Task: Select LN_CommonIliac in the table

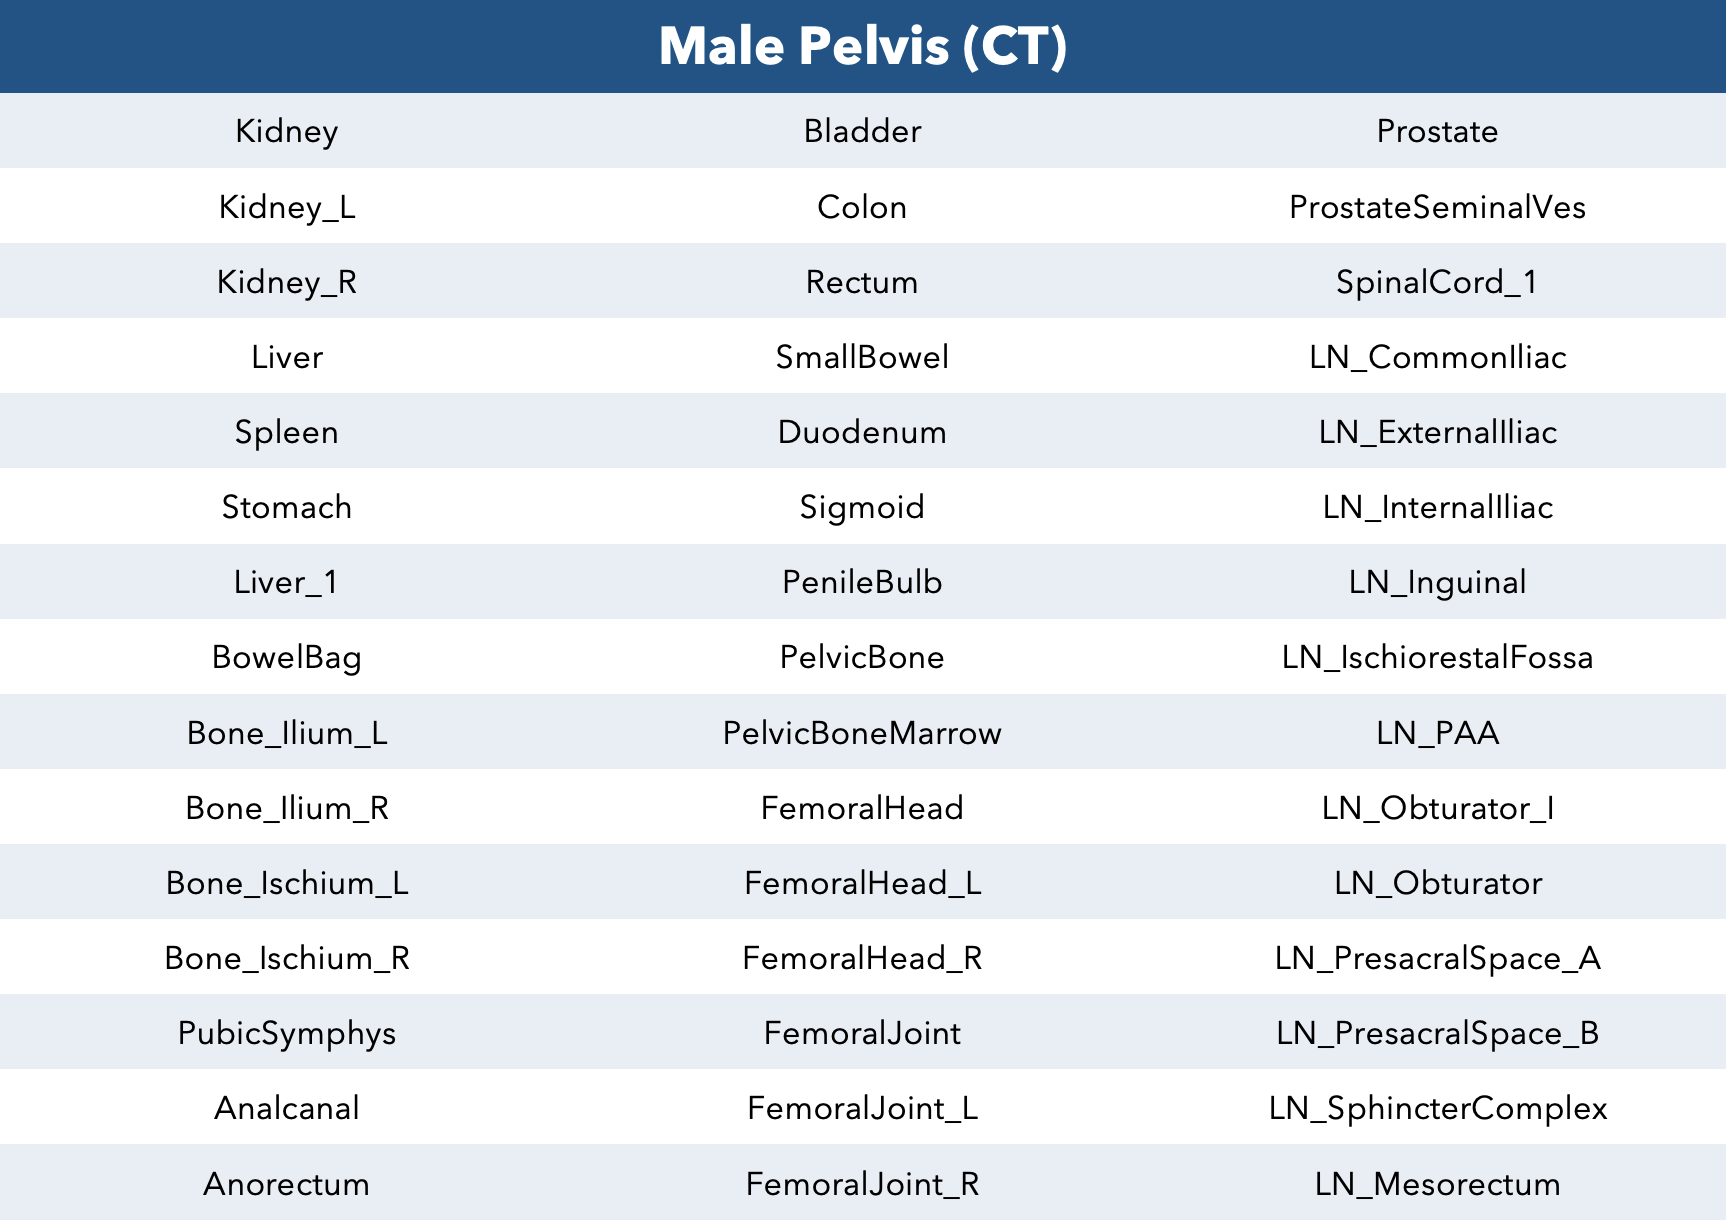Action: click(x=1438, y=357)
